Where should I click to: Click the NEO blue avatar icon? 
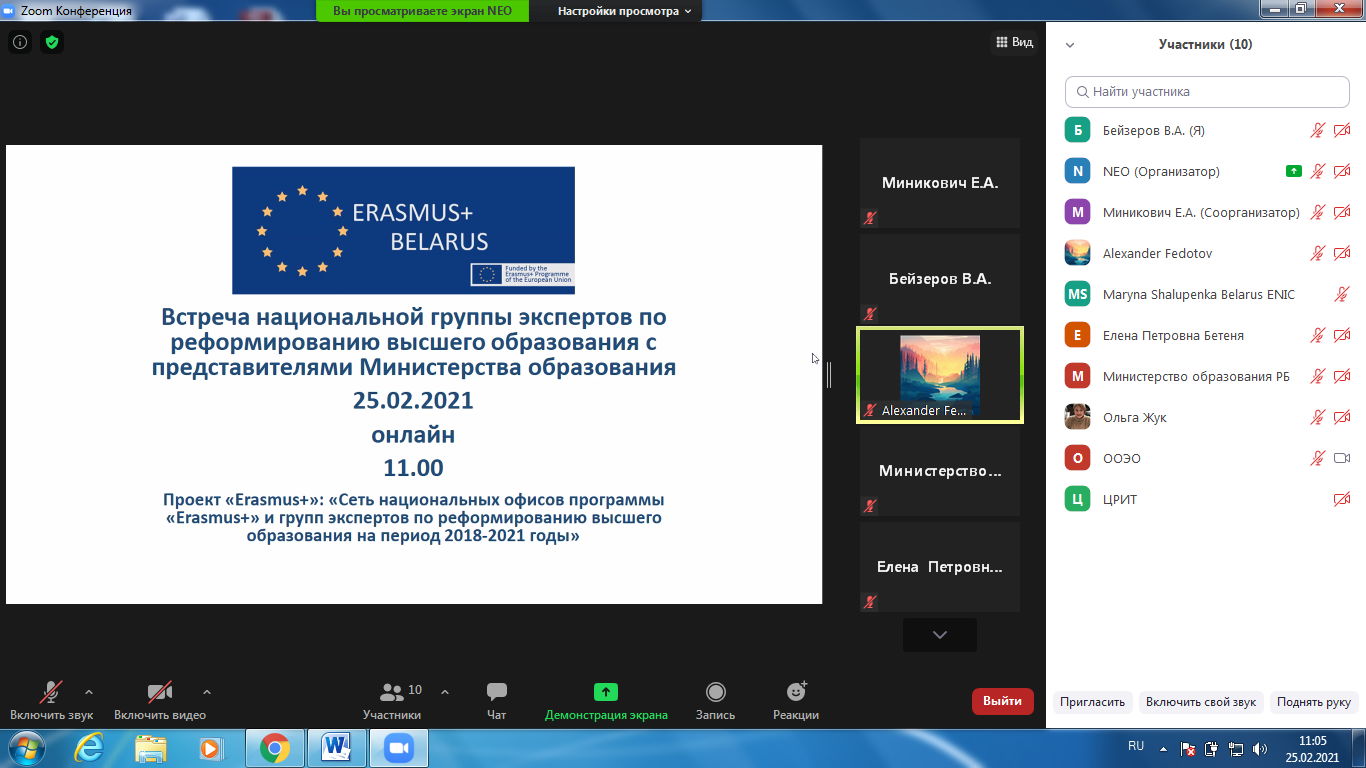point(1077,171)
